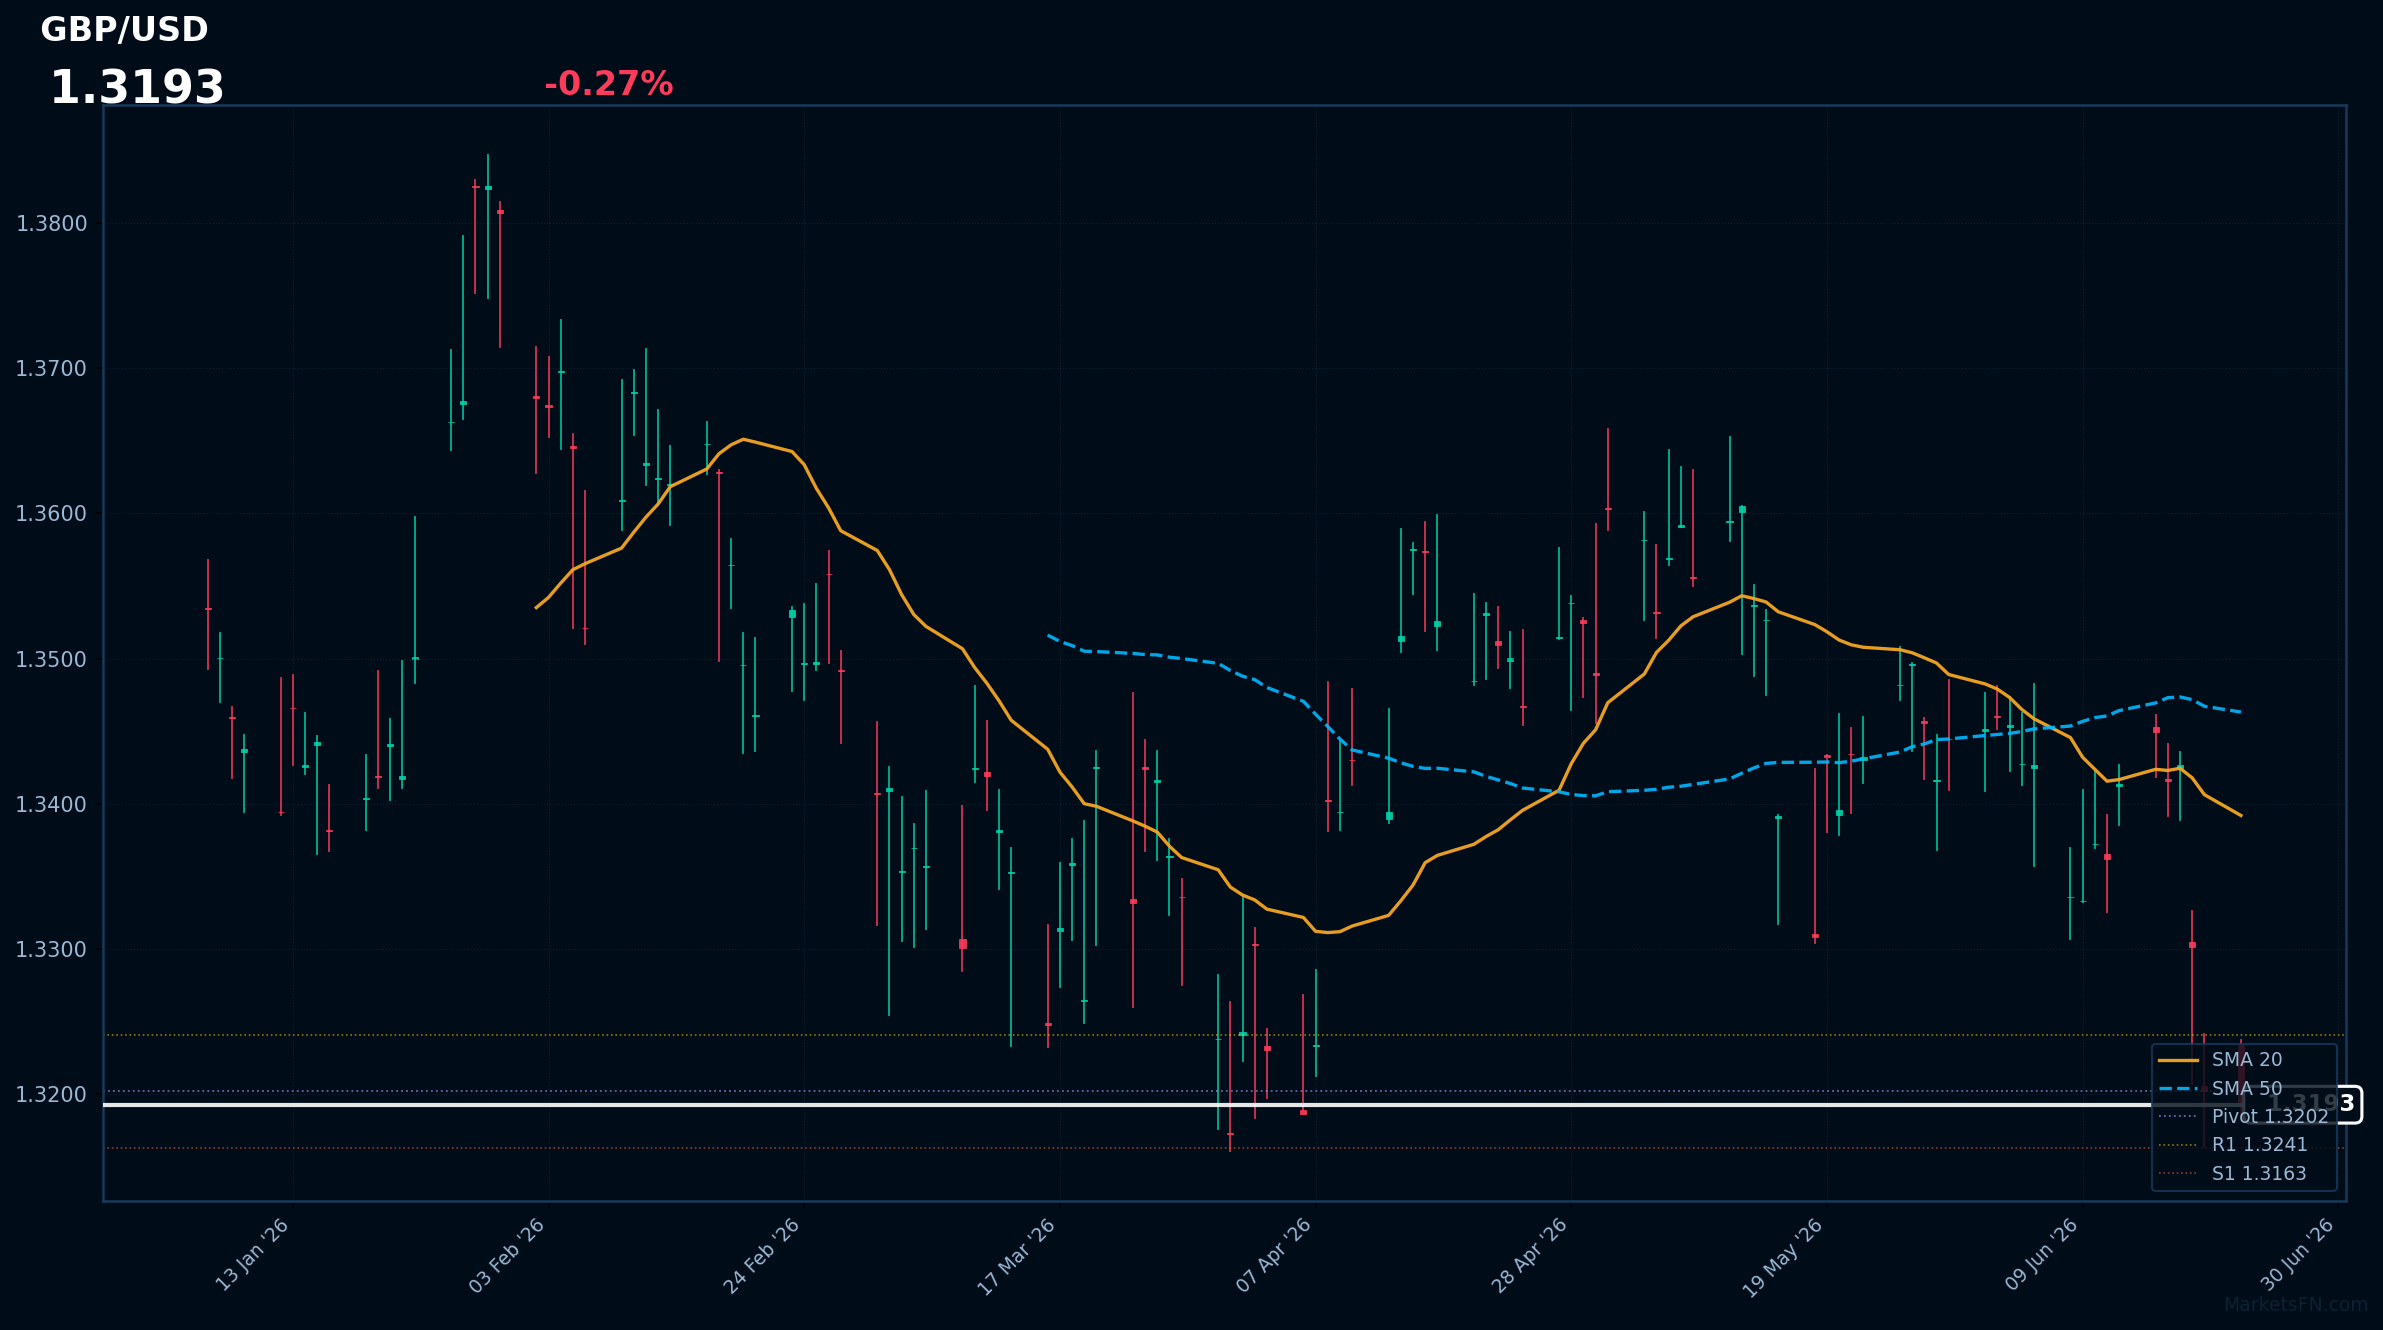Click the GBP/USD pair title
The width and height of the screenshot is (2383, 1330).
[124, 30]
